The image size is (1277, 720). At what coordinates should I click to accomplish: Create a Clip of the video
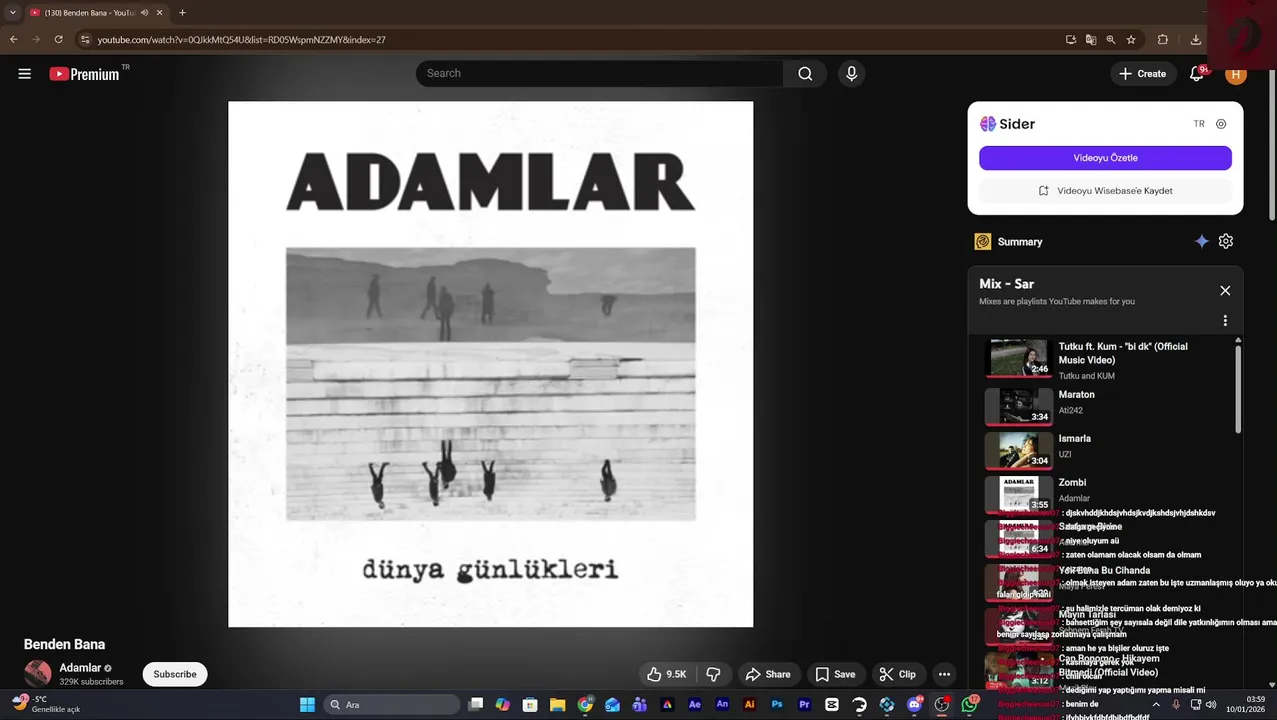[x=897, y=674]
